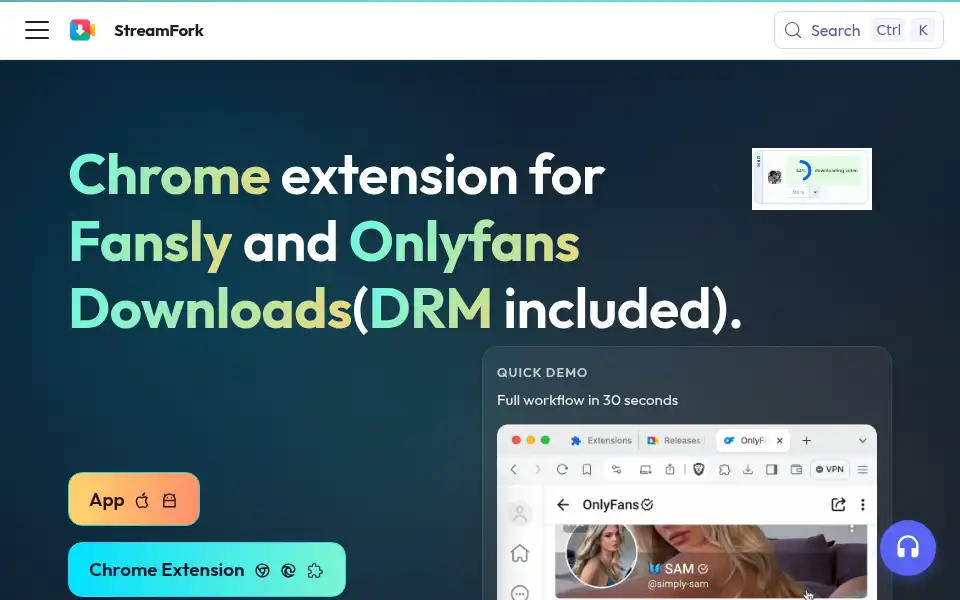
Task: Click the orange App download button
Action: tap(134, 499)
